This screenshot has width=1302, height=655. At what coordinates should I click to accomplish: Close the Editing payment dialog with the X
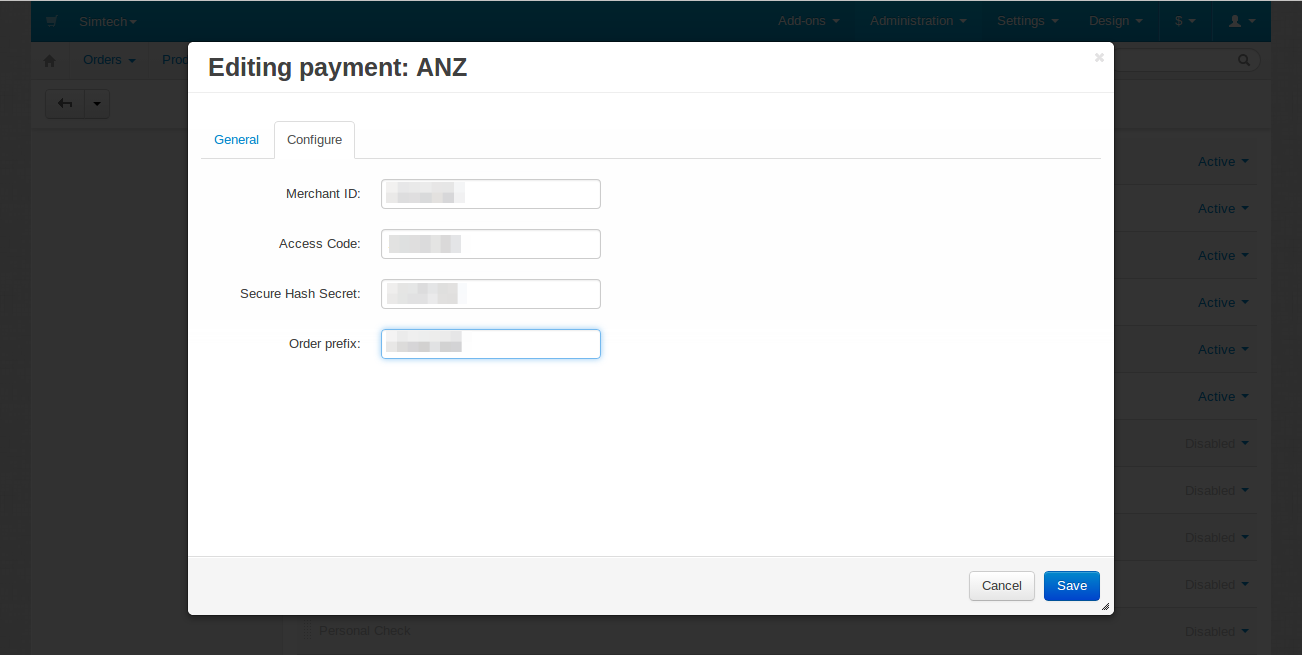tap(1099, 58)
